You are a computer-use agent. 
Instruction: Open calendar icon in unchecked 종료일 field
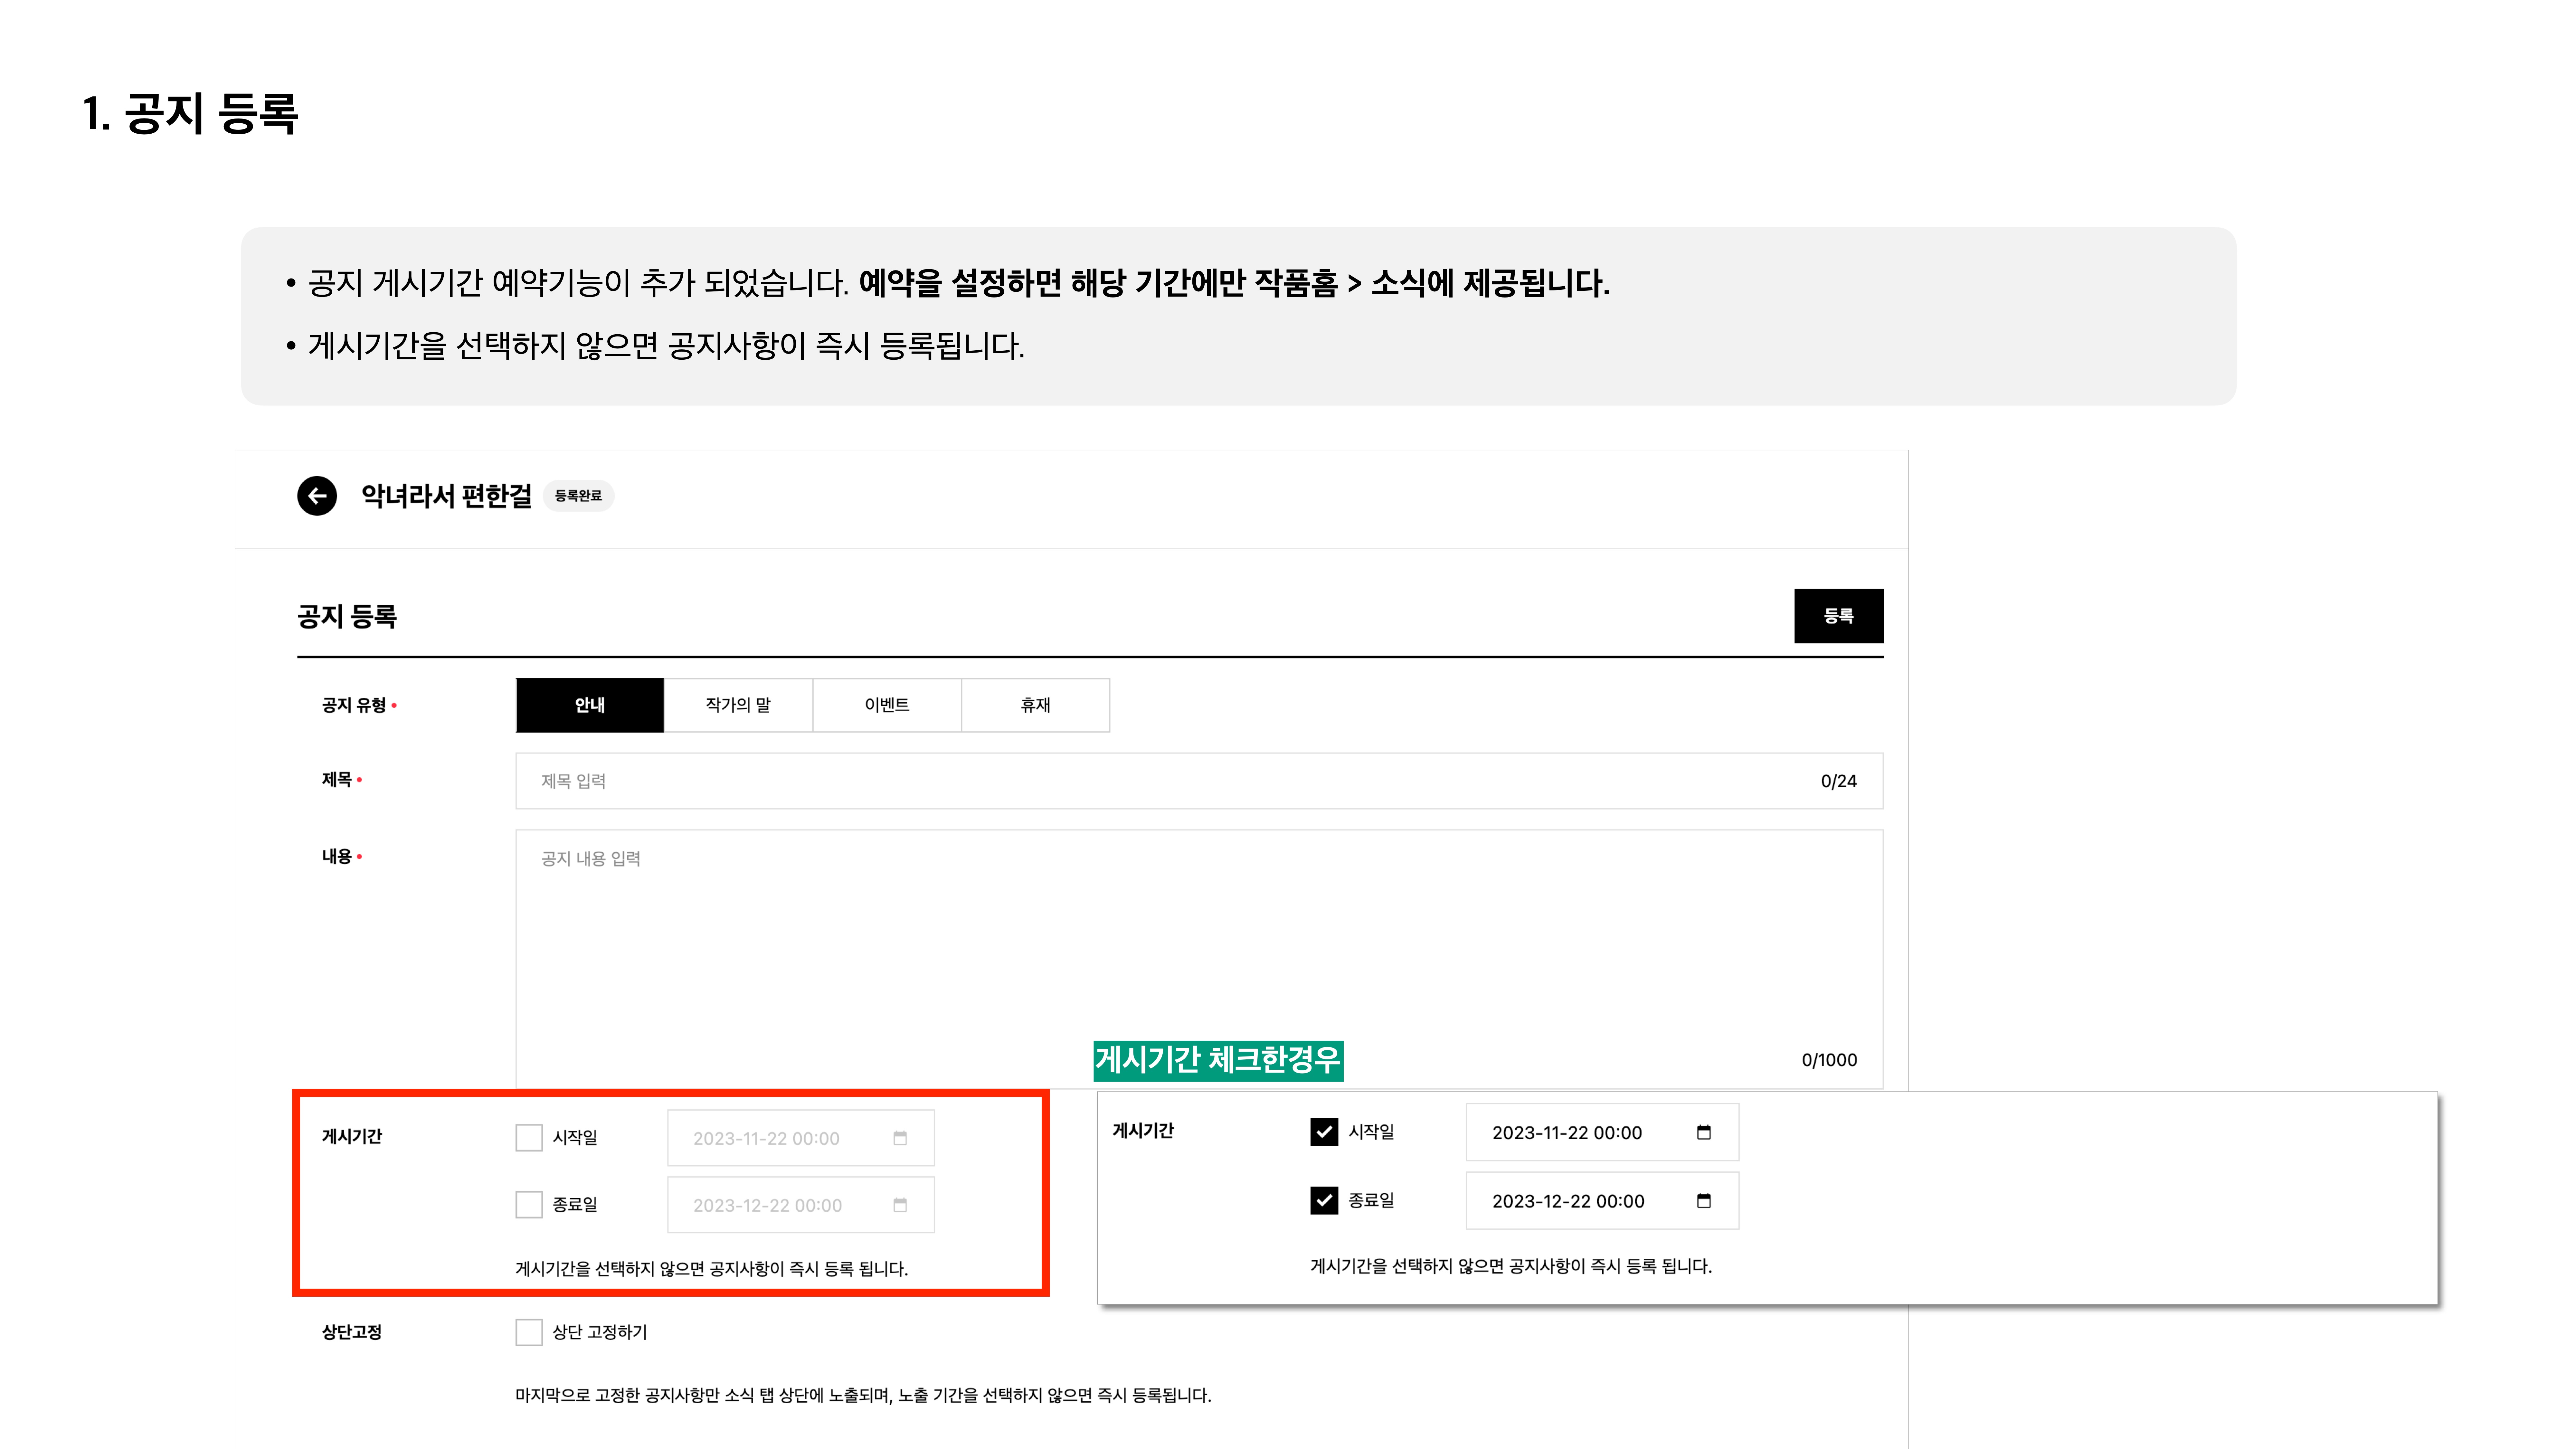click(900, 1205)
